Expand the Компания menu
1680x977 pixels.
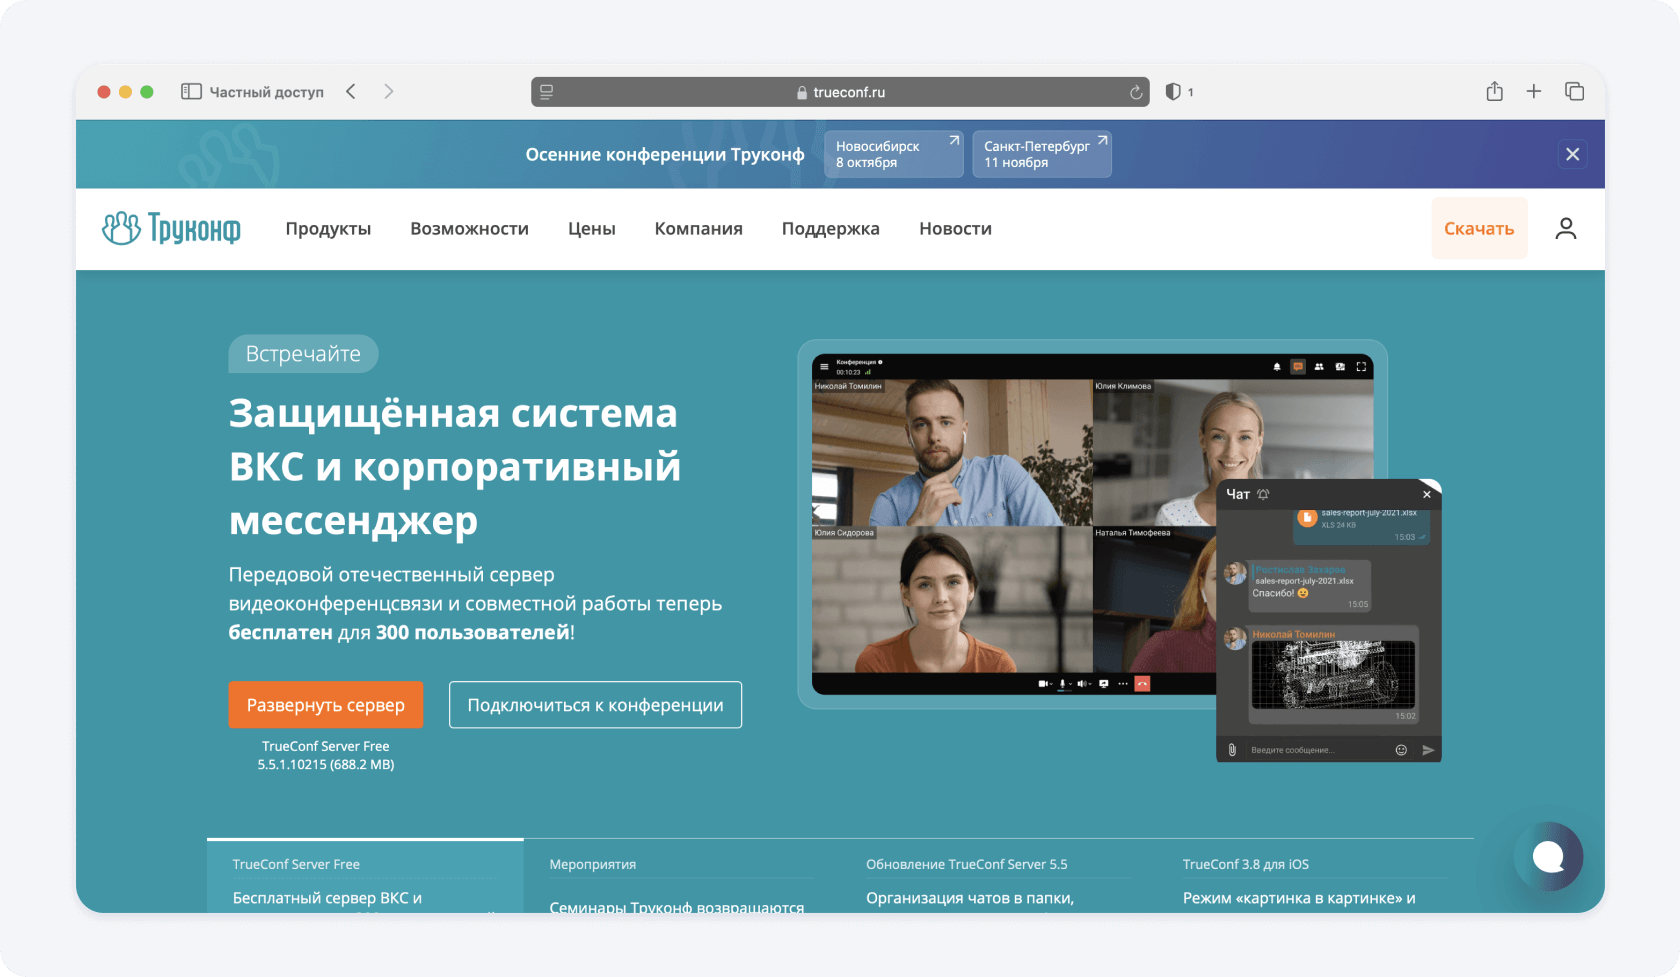[698, 229]
